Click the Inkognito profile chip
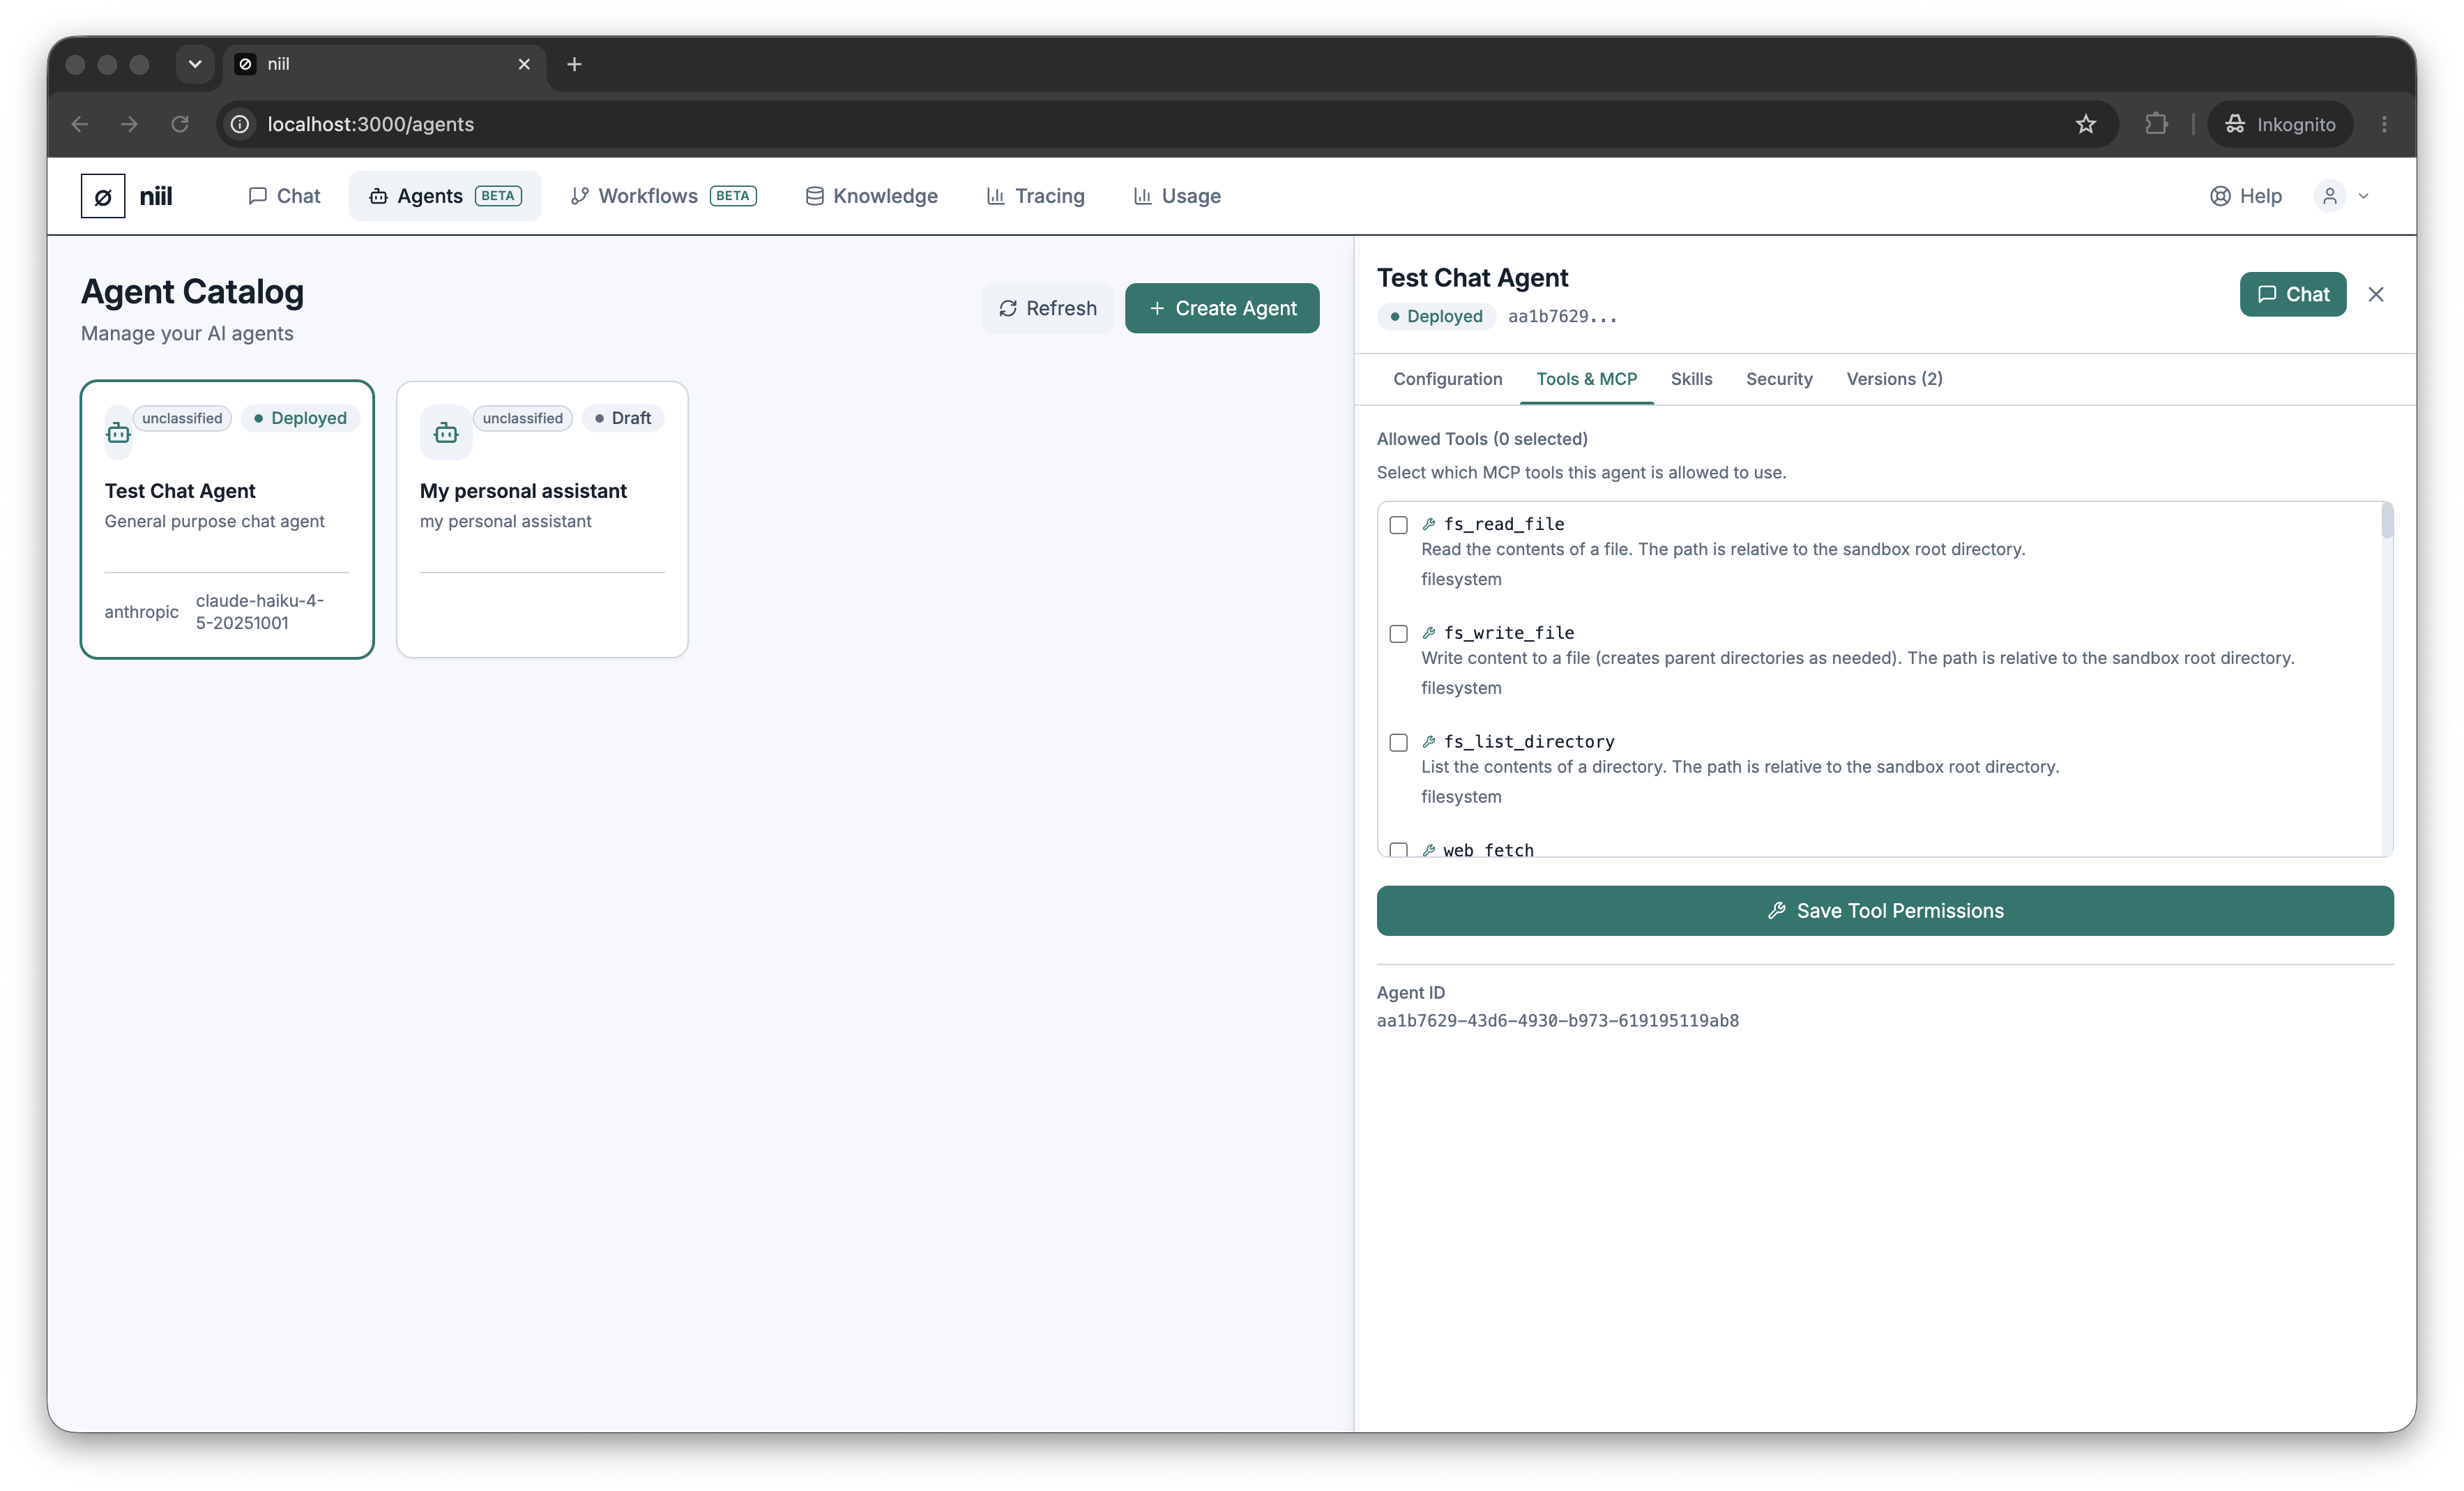Screen dimensions: 2464x1491 tap(2280, 124)
